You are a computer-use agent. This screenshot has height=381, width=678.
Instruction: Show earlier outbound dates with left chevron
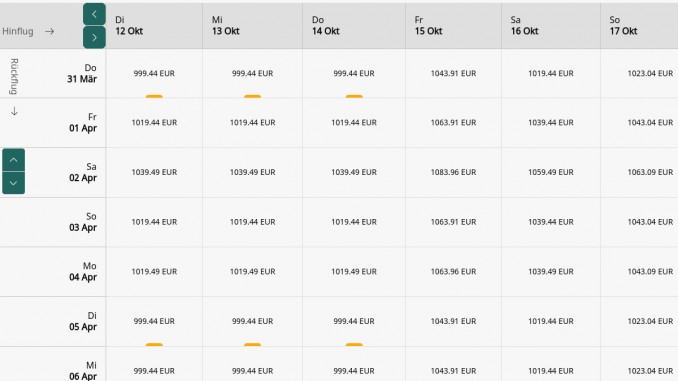tap(94, 14)
